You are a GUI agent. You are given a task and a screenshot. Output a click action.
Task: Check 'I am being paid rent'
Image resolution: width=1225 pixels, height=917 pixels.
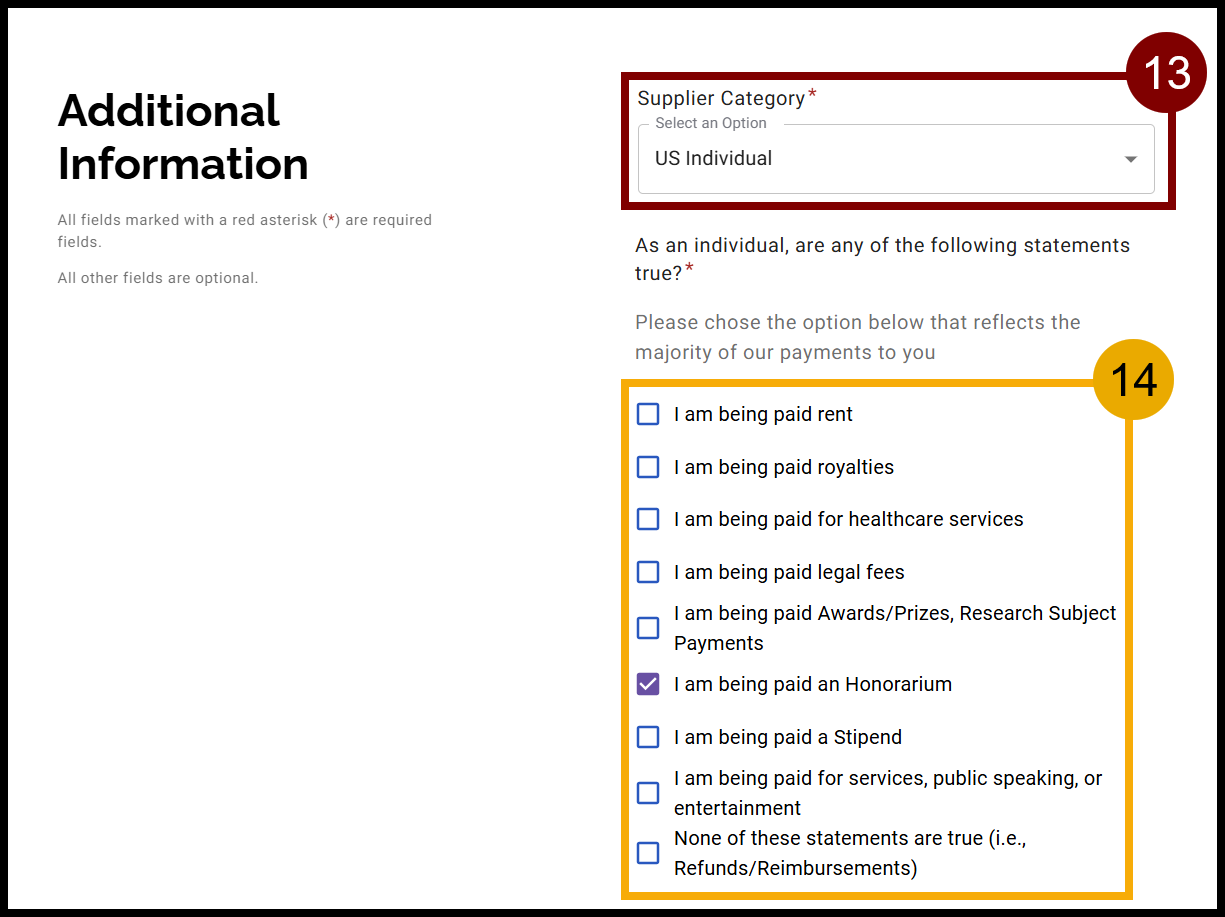647,413
